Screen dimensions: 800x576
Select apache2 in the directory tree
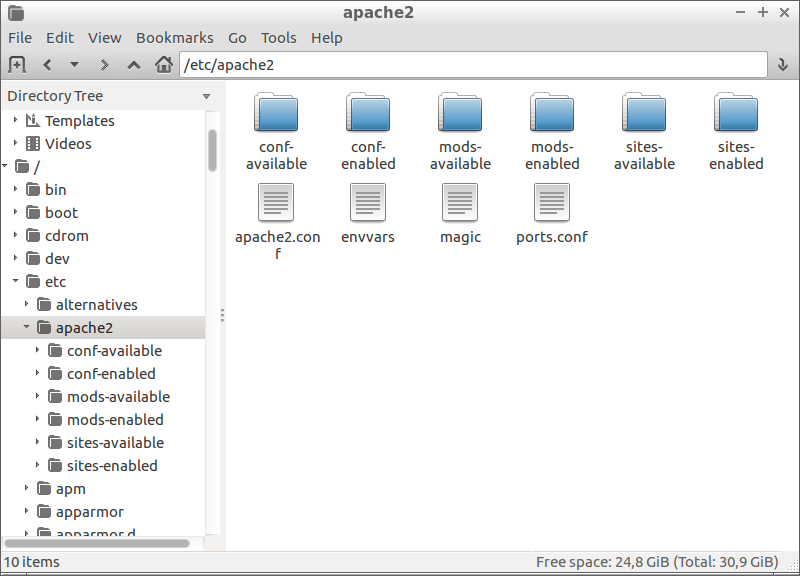point(85,328)
